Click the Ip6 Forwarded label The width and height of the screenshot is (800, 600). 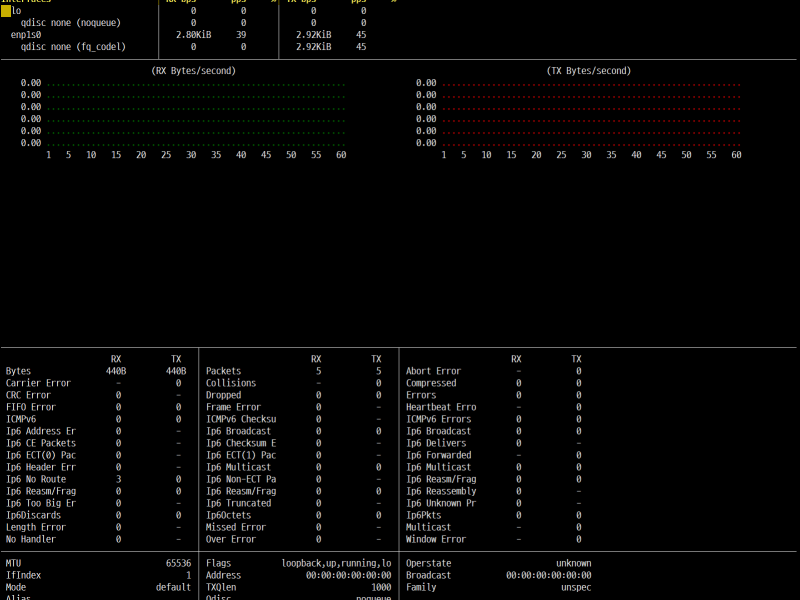439,455
